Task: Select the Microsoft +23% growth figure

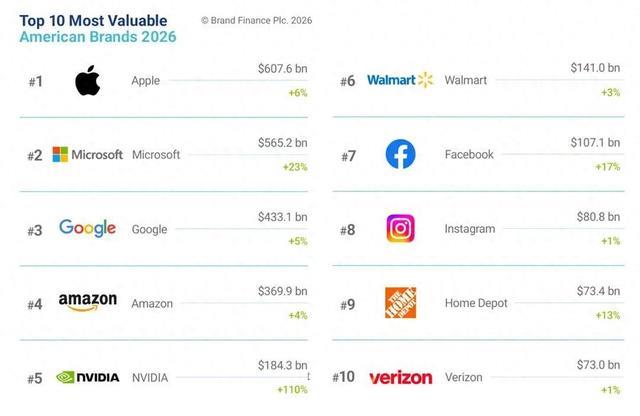Action: click(295, 167)
